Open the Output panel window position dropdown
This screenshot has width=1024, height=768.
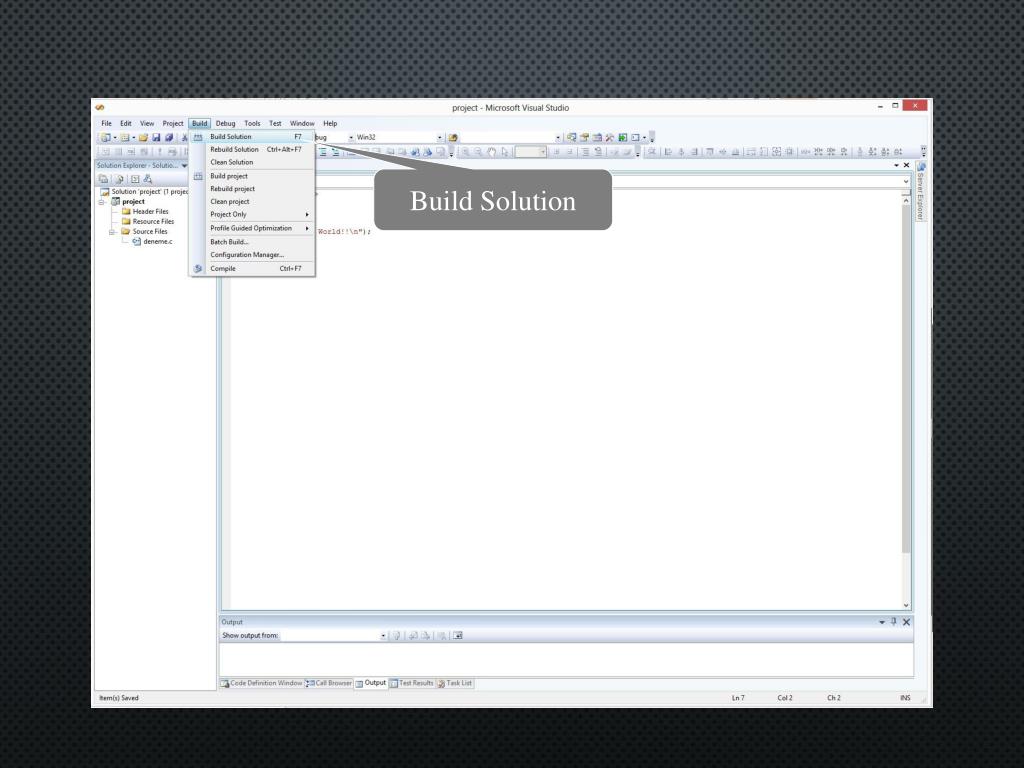tap(882, 622)
